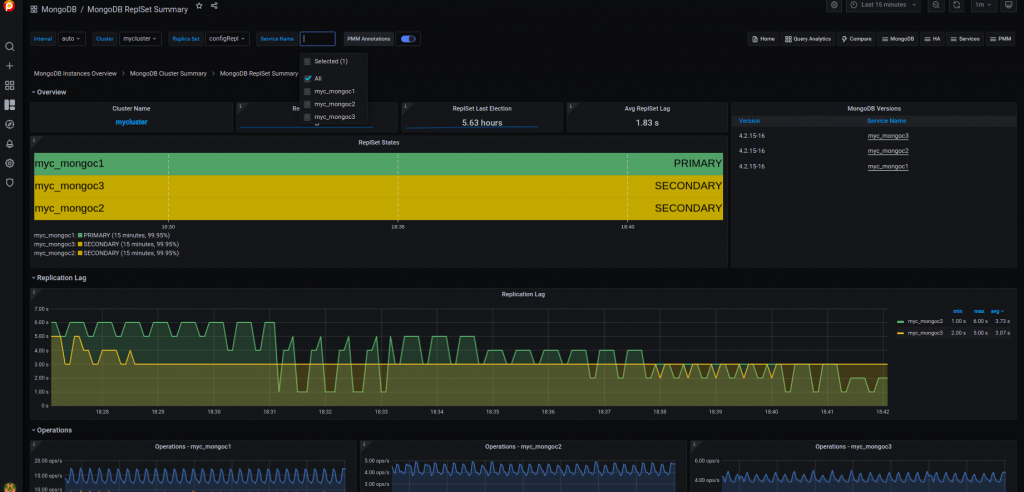Click the myc_mongoc3 service name link

(887, 136)
